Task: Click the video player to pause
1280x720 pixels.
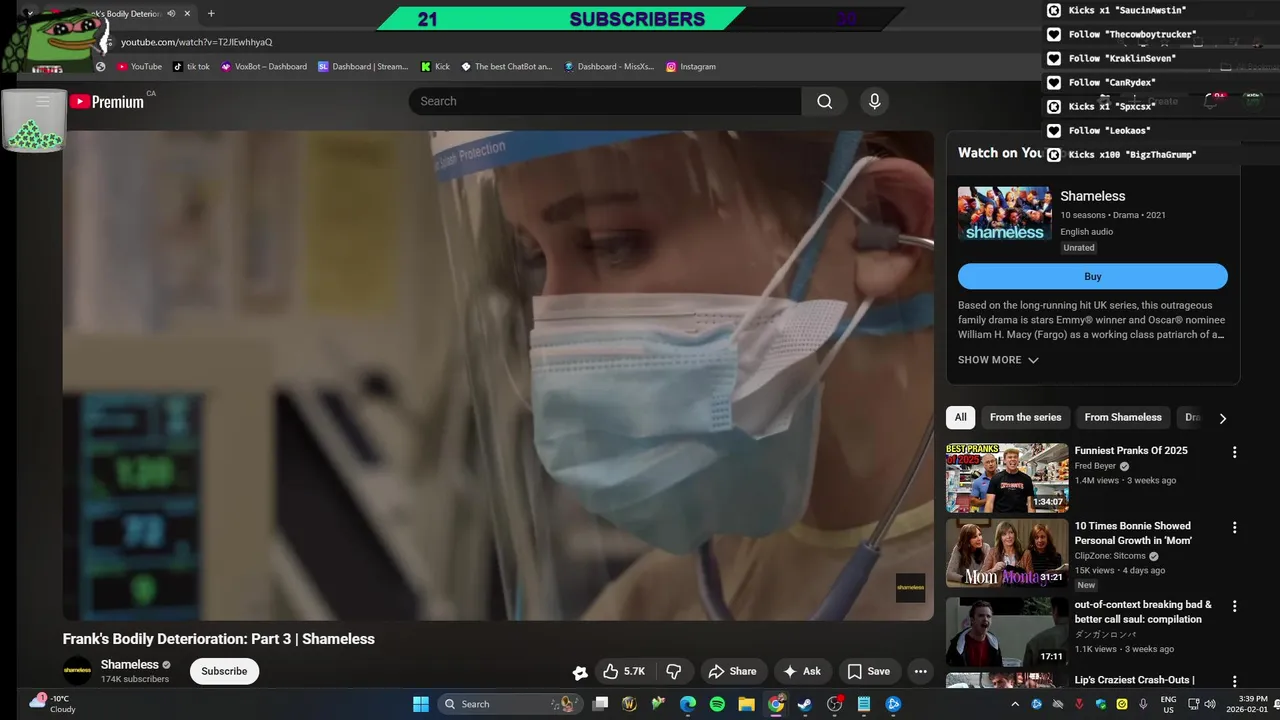Action: click(x=498, y=375)
